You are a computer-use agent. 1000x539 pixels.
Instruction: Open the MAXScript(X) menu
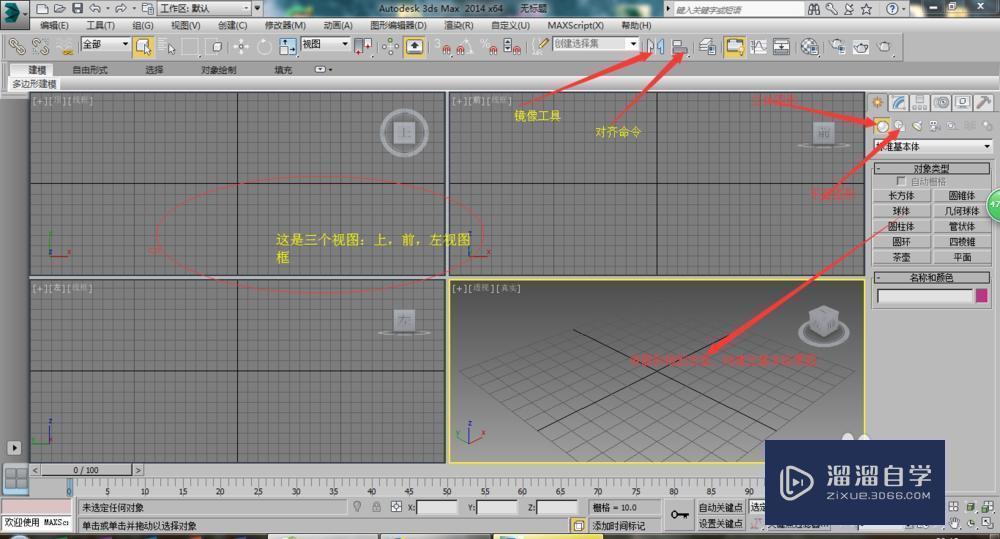point(575,26)
